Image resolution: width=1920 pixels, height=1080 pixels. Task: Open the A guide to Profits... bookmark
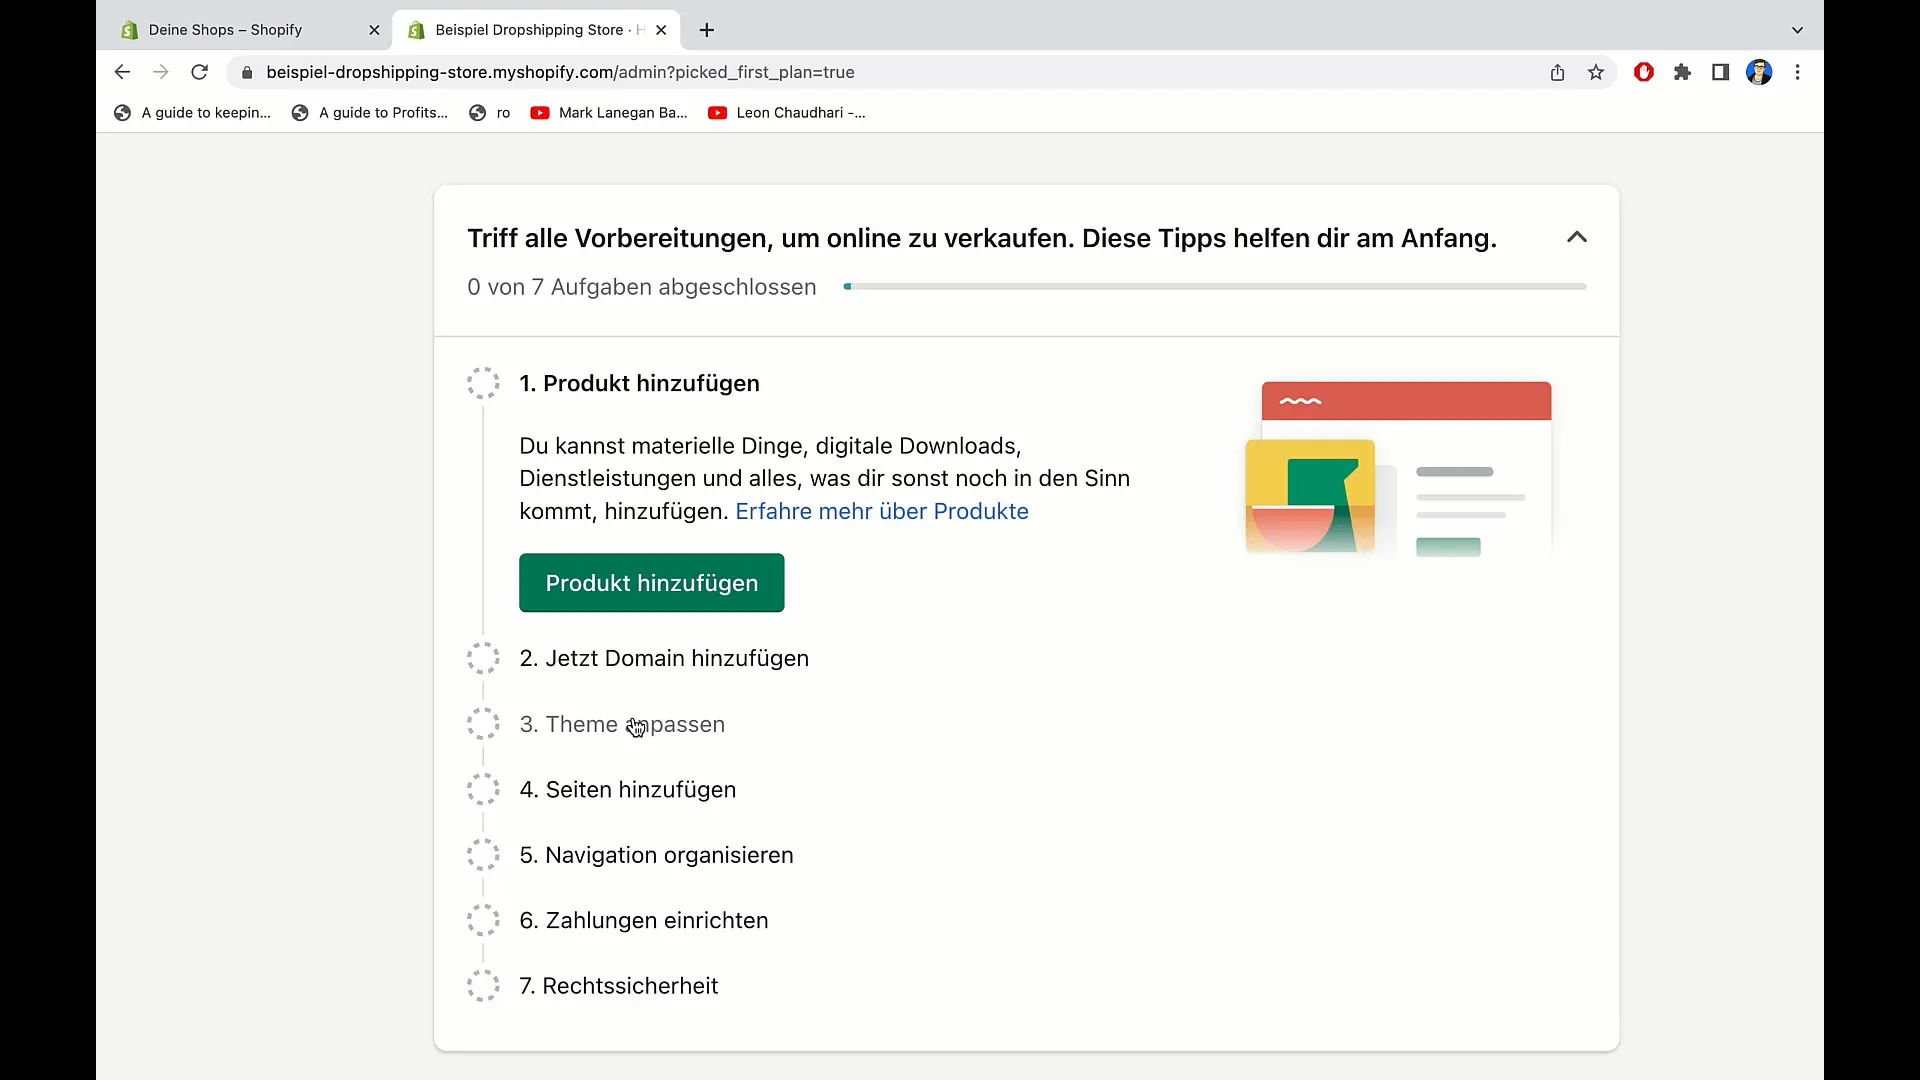[x=370, y=113]
